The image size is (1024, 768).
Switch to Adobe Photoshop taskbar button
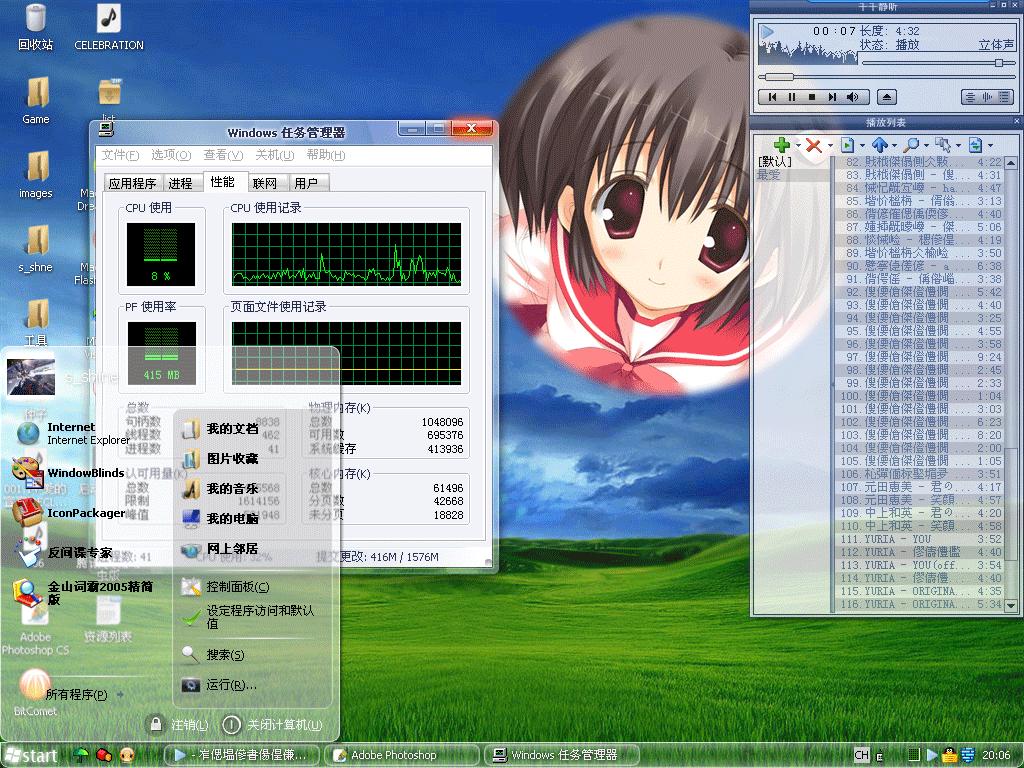click(x=401, y=755)
